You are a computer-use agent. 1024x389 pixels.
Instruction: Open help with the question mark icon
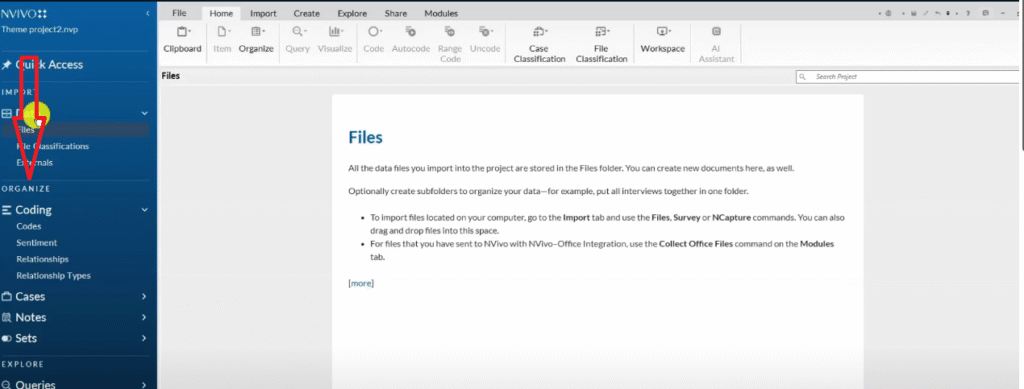click(968, 13)
